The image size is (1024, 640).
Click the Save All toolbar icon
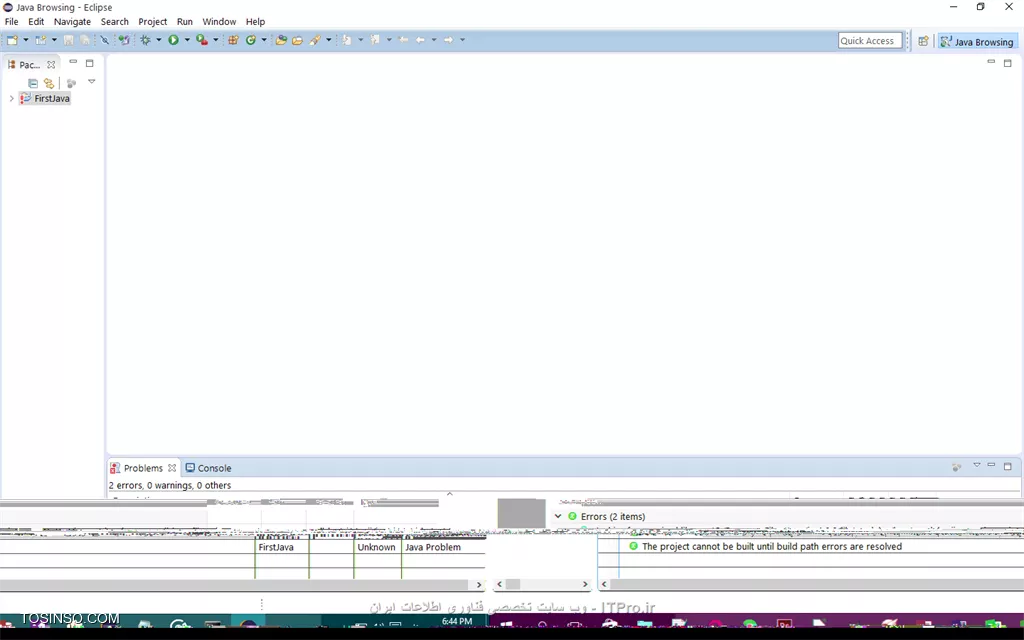[x=85, y=40]
